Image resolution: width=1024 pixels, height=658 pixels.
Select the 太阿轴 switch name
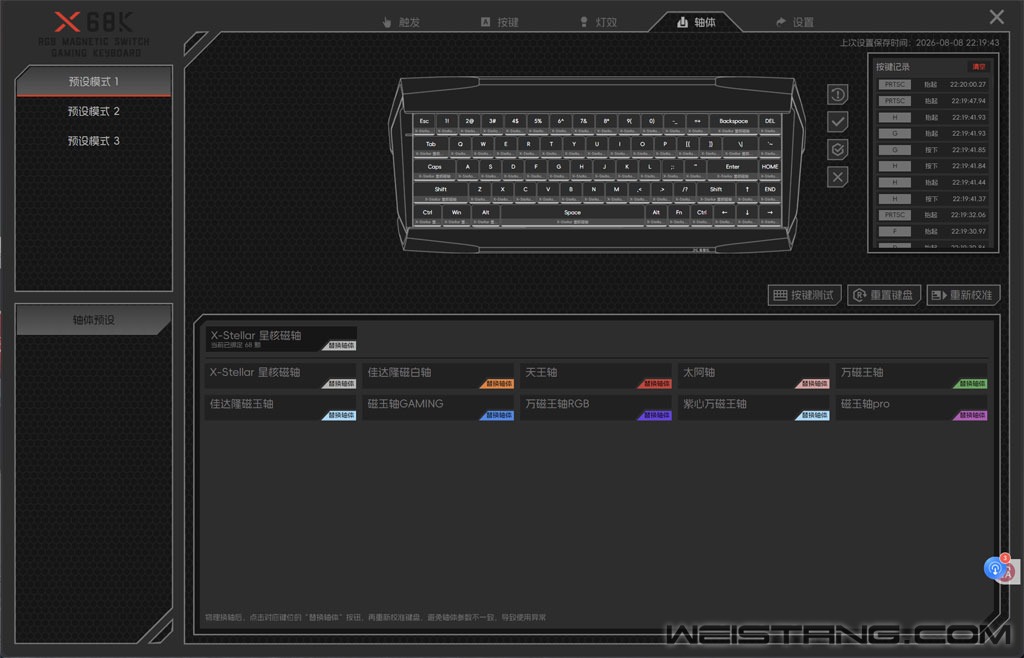point(699,372)
